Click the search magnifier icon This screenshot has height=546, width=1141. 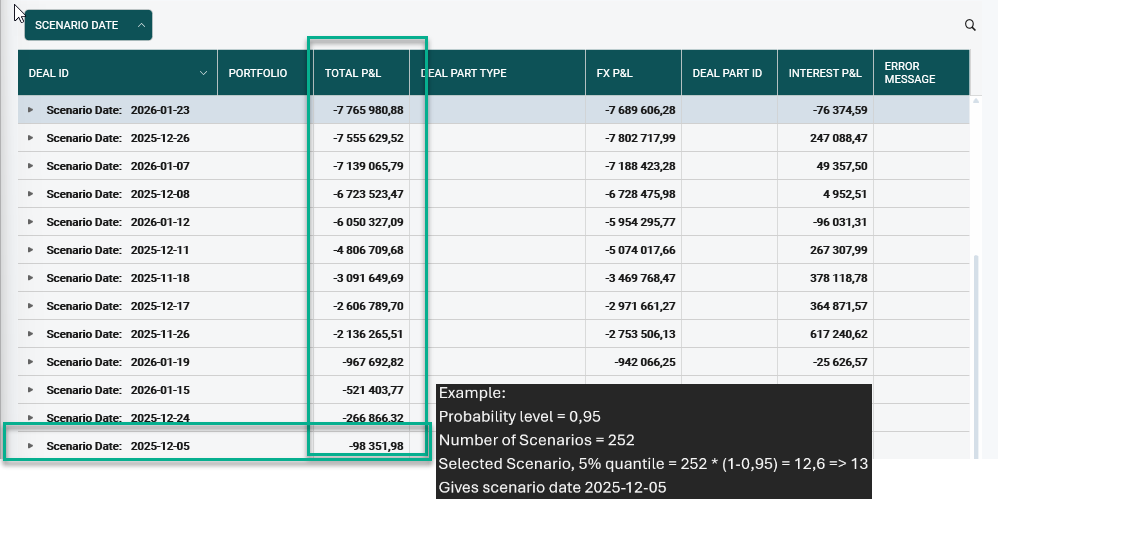pos(970,25)
